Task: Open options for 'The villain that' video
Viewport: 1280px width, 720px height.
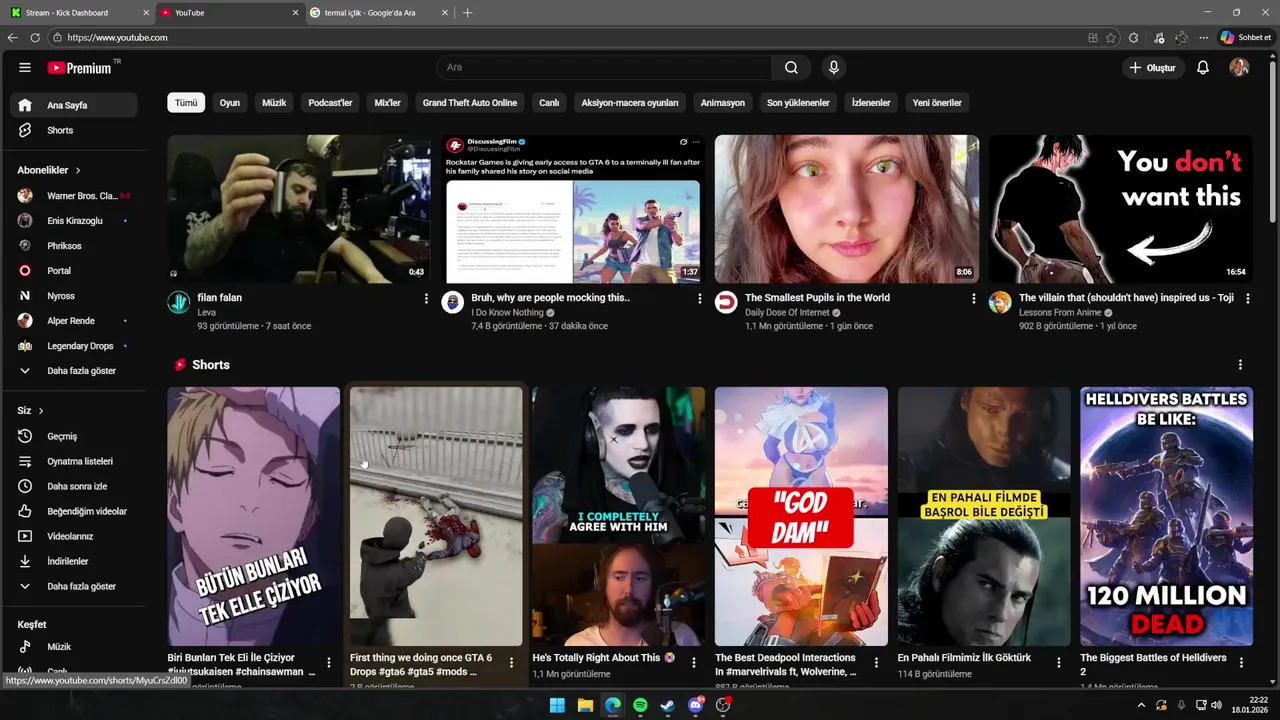Action: coord(1248,298)
